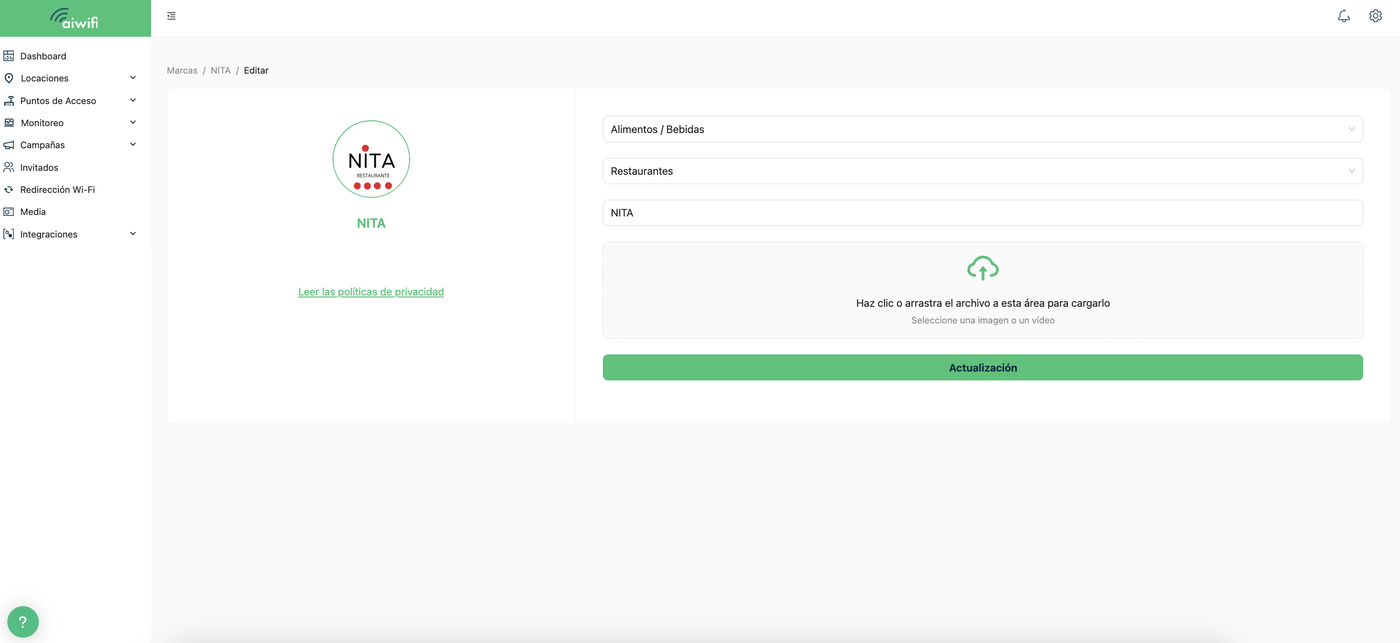1400x643 pixels.
Task: Click the cloud upload icon
Action: click(x=983, y=268)
